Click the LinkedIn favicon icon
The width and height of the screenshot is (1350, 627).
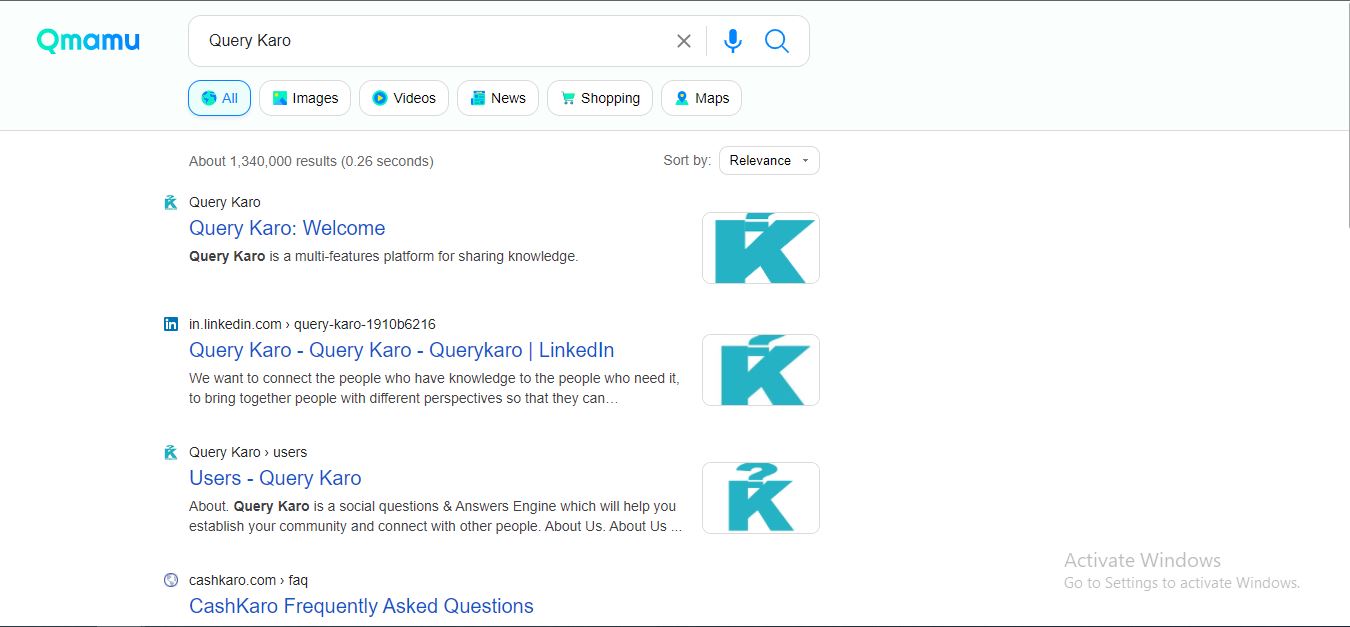click(170, 324)
